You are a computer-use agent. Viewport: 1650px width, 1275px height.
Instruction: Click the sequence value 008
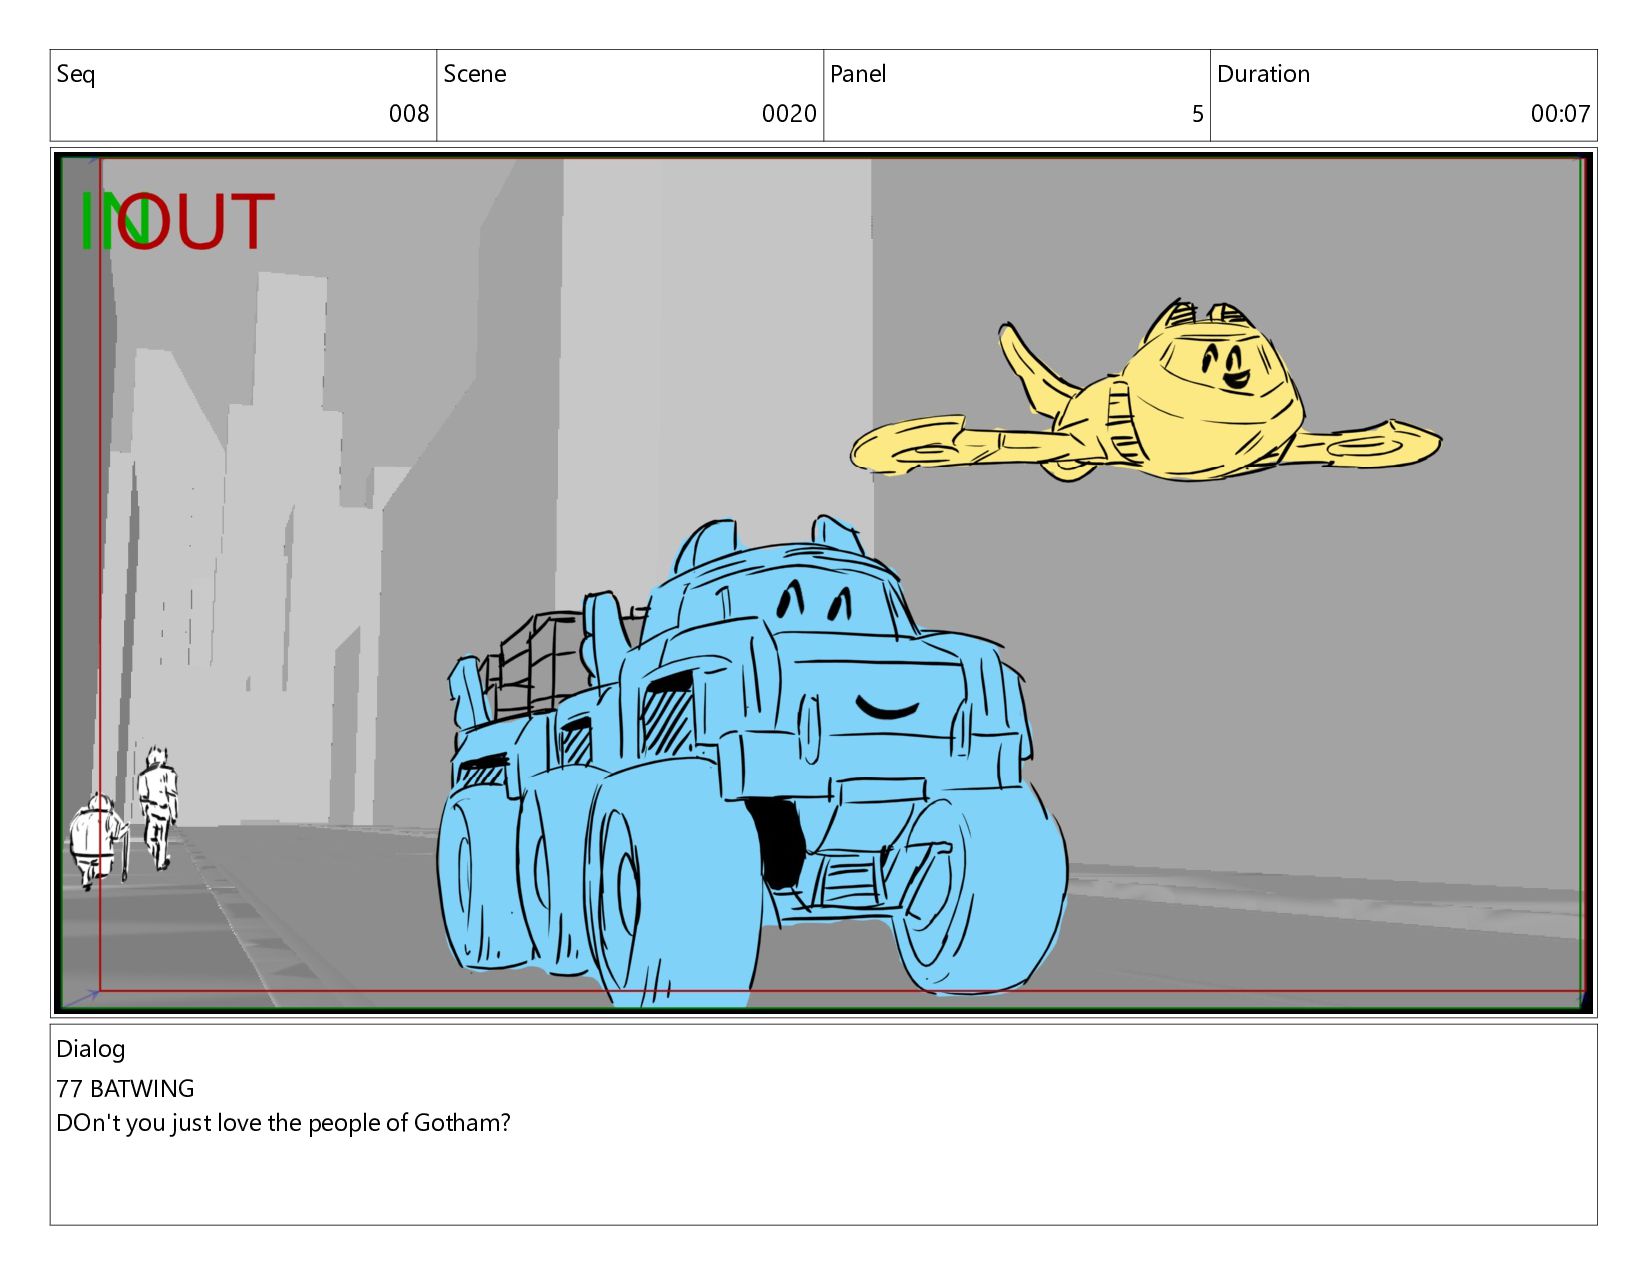pyautogui.click(x=409, y=114)
